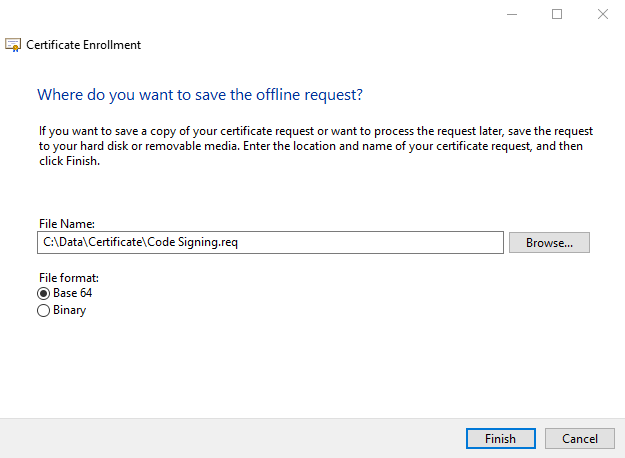
Task: Click the 'Binary' option label text
Action: point(69,310)
